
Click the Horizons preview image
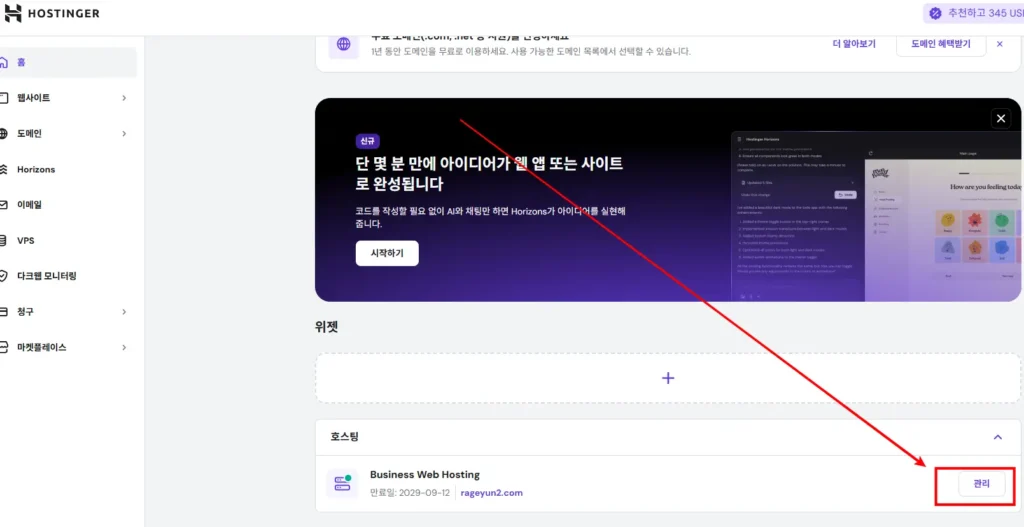(x=876, y=216)
